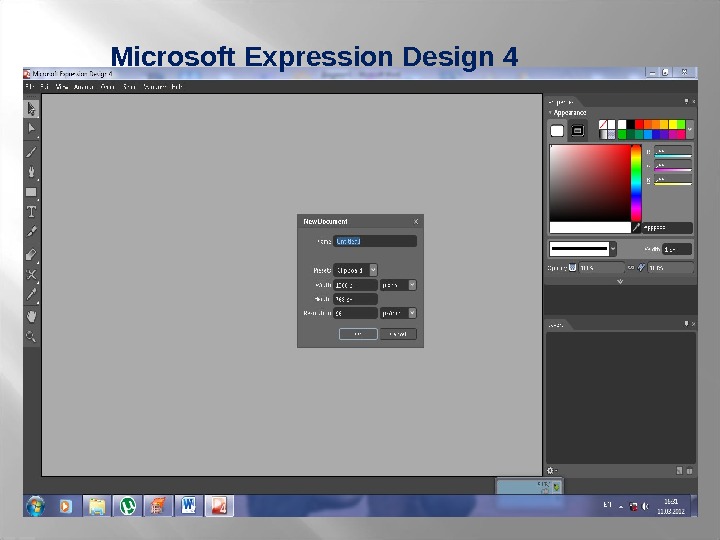Open the Edit menu
The image size is (720, 540).
point(45,86)
